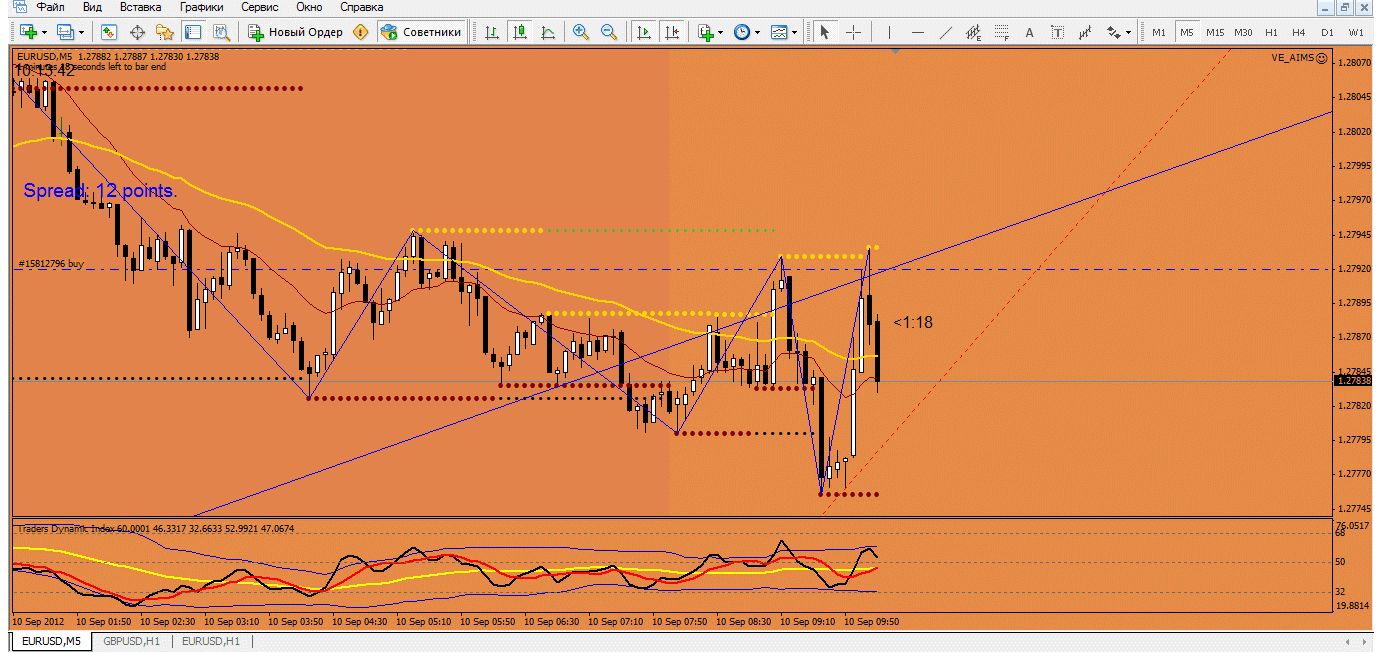1382x653 pixels.
Task: Open the Сервис menu
Action: (x=260, y=7)
